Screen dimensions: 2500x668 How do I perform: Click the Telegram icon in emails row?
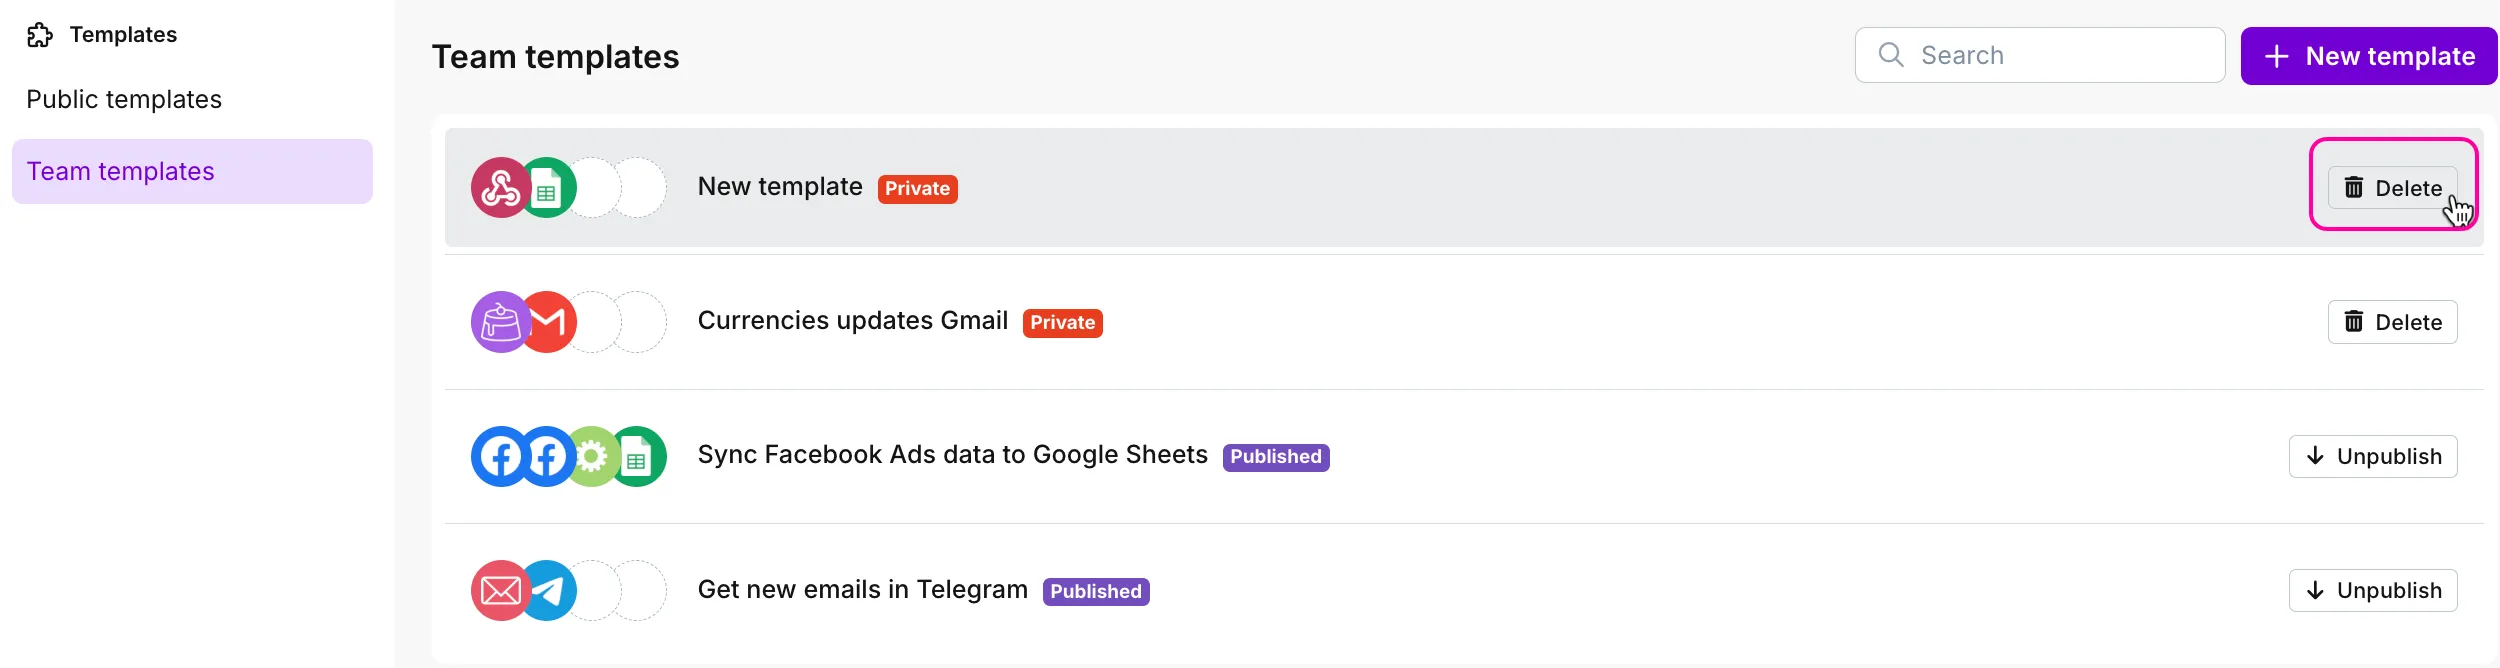click(x=549, y=591)
